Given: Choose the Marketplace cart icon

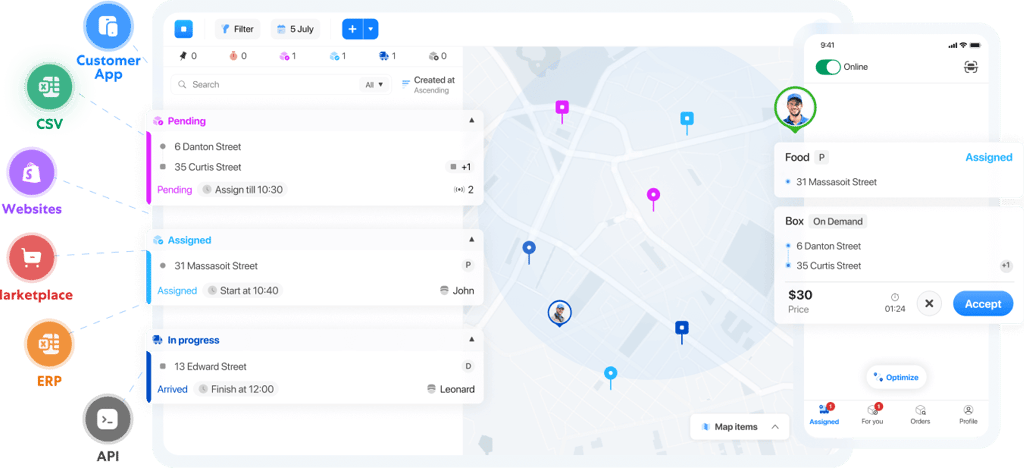Looking at the screenshot, I should point(31,258).
